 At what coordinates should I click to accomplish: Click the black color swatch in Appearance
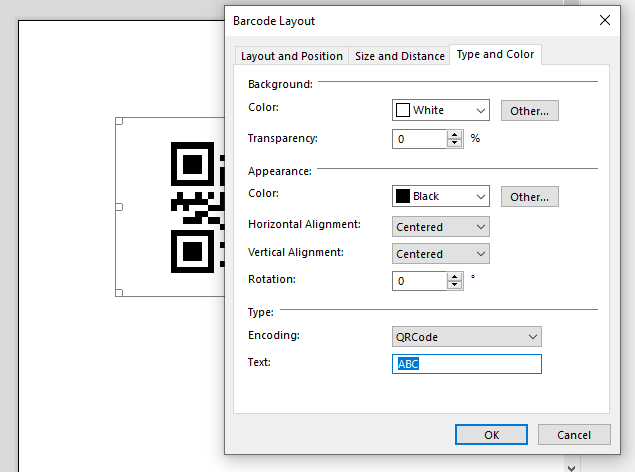pos(403,196)
